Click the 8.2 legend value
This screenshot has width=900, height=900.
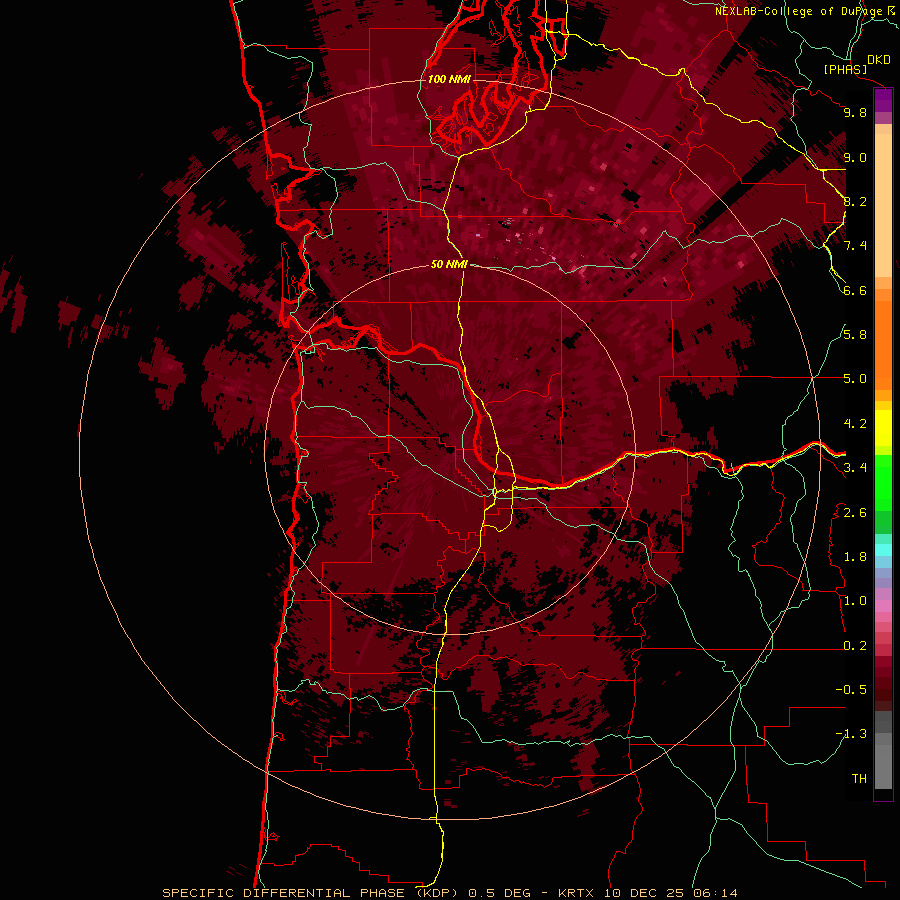855,201
